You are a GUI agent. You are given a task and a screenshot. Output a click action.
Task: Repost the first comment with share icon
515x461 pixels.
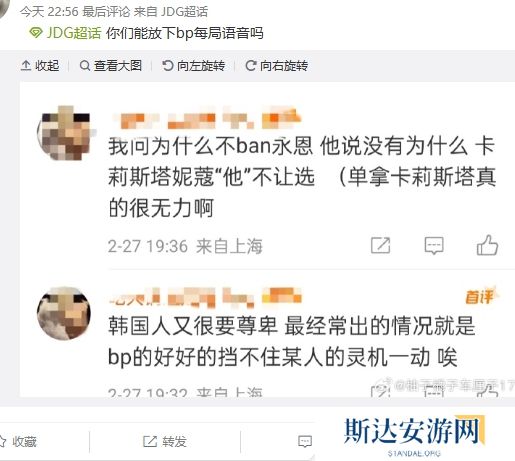tap(380, 246)
